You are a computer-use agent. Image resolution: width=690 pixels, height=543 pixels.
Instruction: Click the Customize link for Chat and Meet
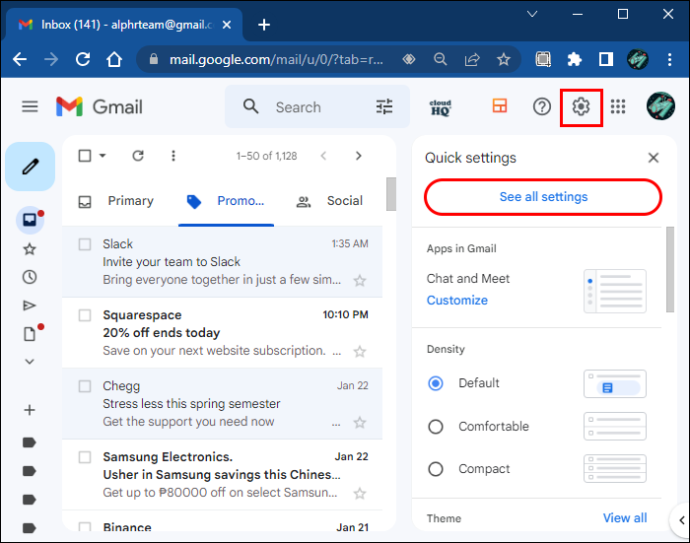click(457, 300)
